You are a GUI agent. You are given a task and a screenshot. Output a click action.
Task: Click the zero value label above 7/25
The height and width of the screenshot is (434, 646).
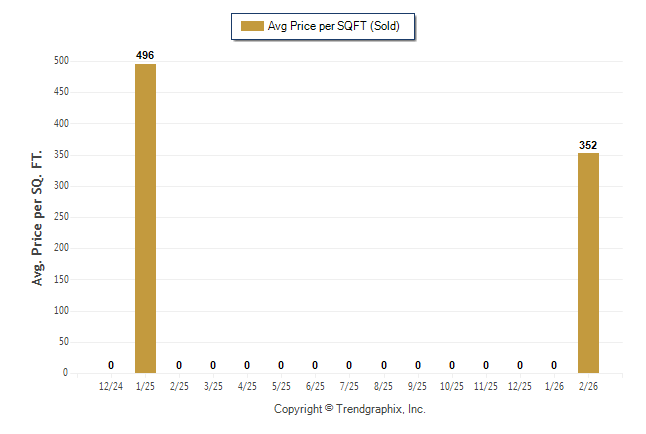349,365
